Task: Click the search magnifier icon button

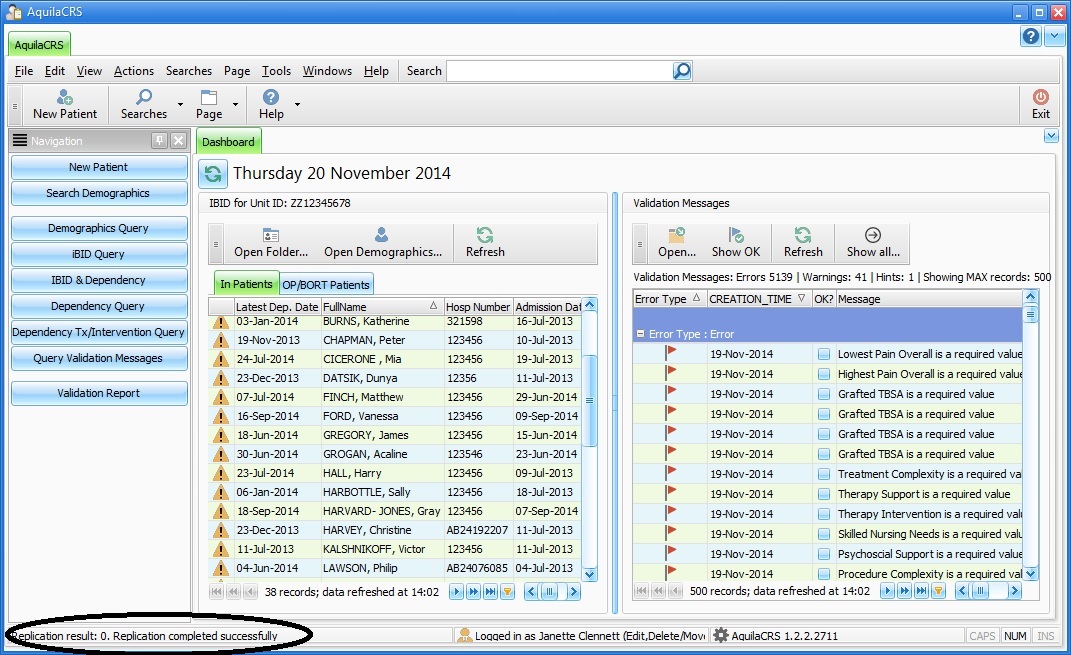Action: coord(682,71)
